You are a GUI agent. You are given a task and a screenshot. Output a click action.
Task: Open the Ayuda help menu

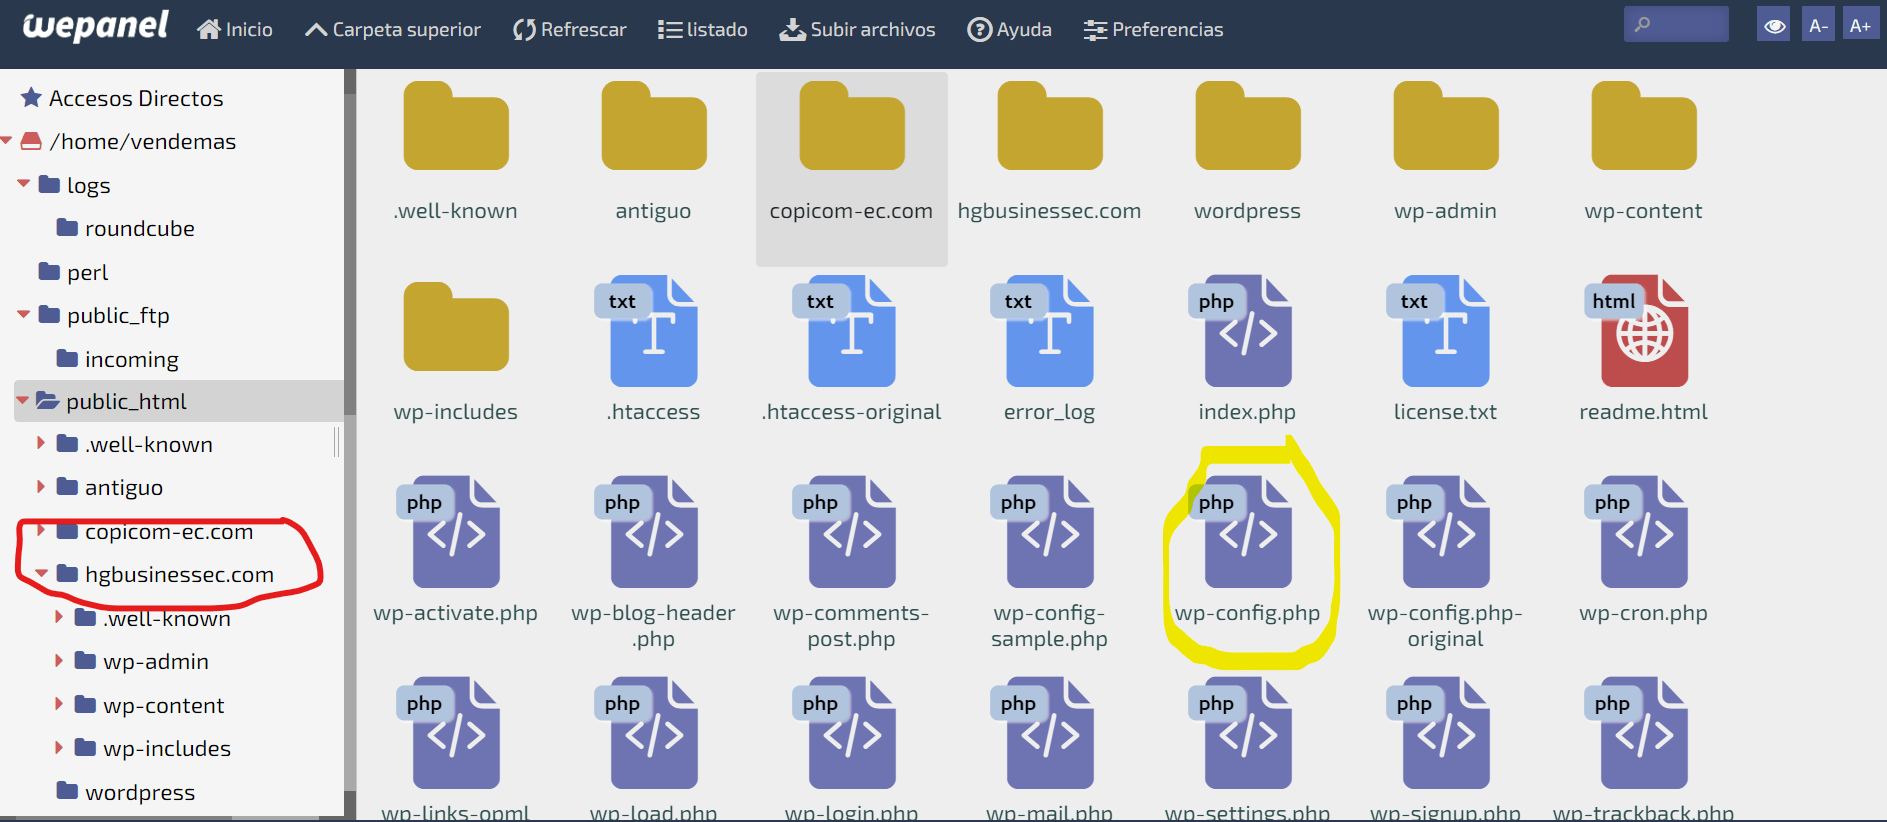tap(1009, 29)
